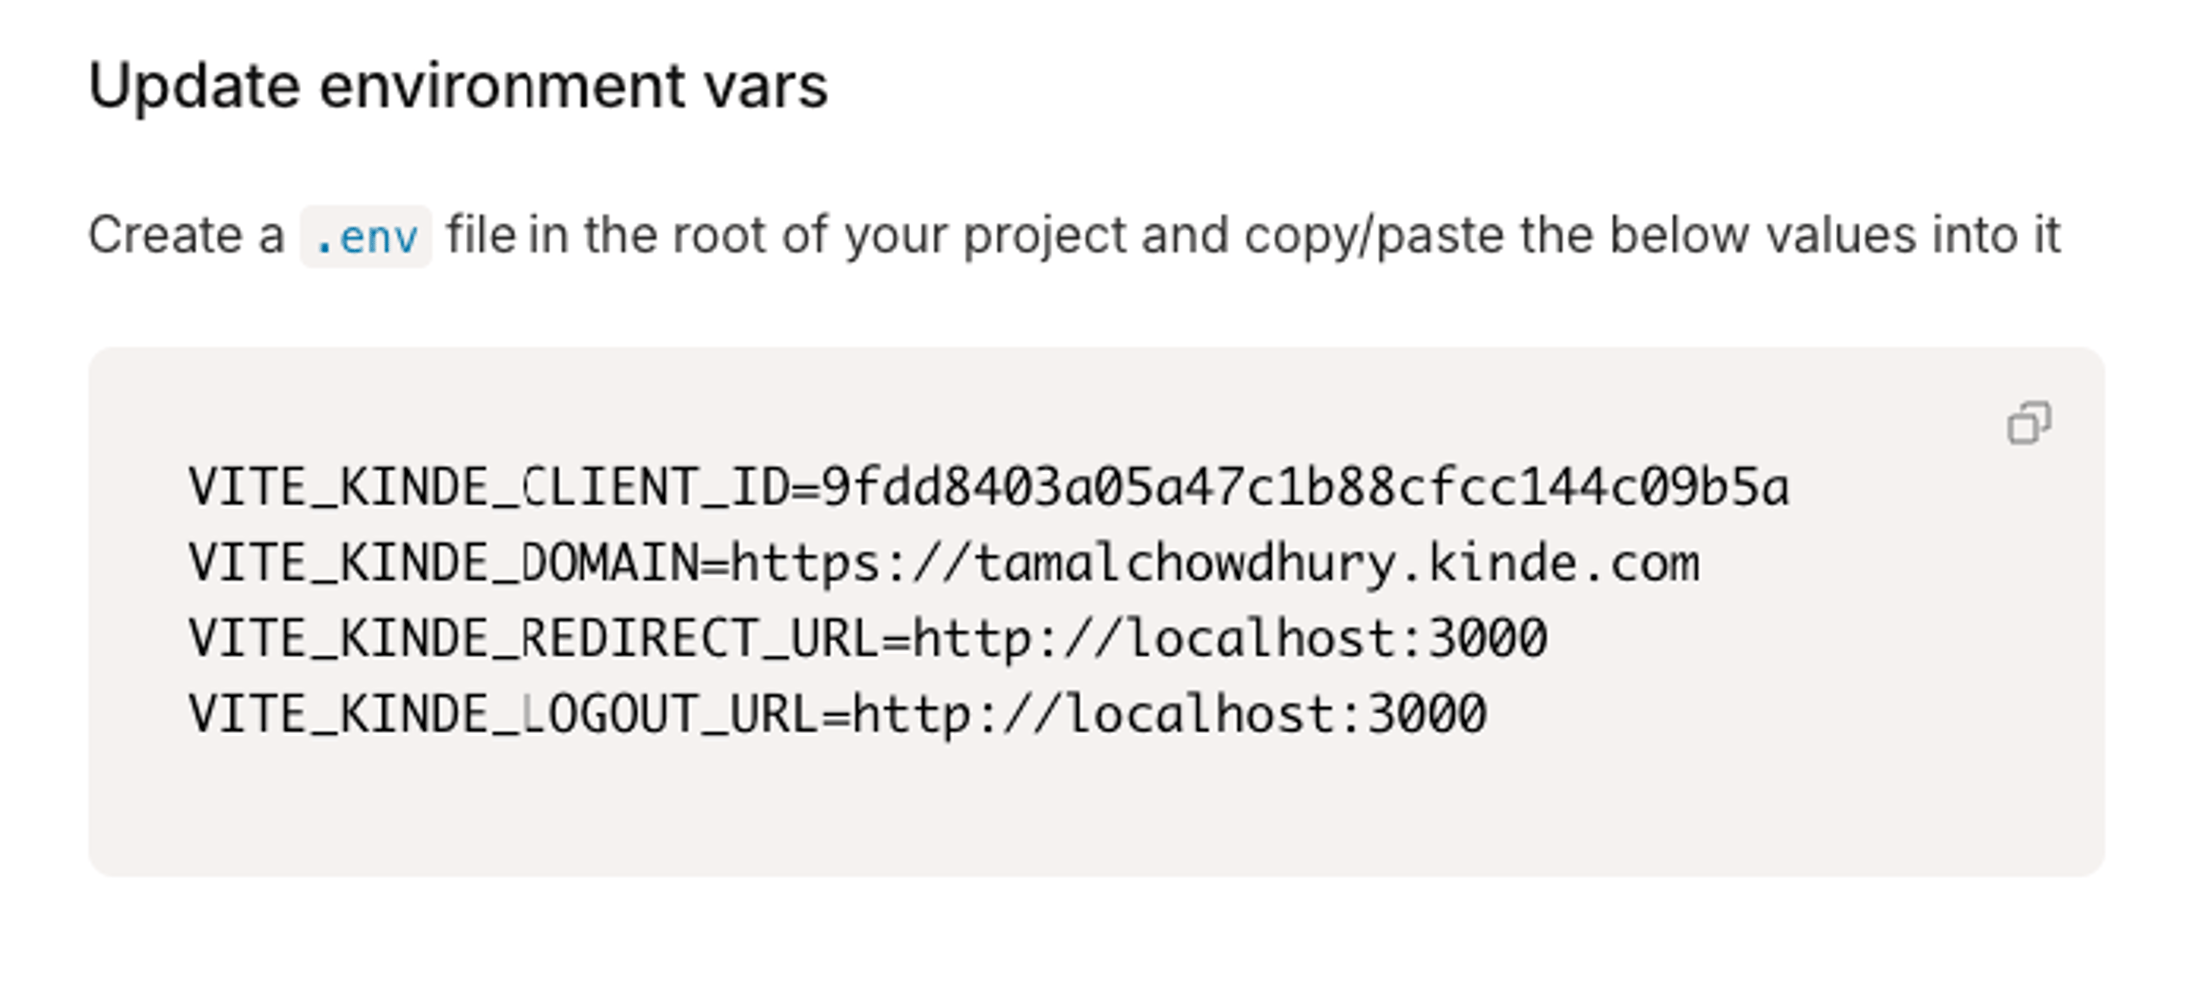Click the VITE_KINDE_LOGOUT_URL variable name
The width and height of the screenshot is (2200, 981).
[503, 715]
